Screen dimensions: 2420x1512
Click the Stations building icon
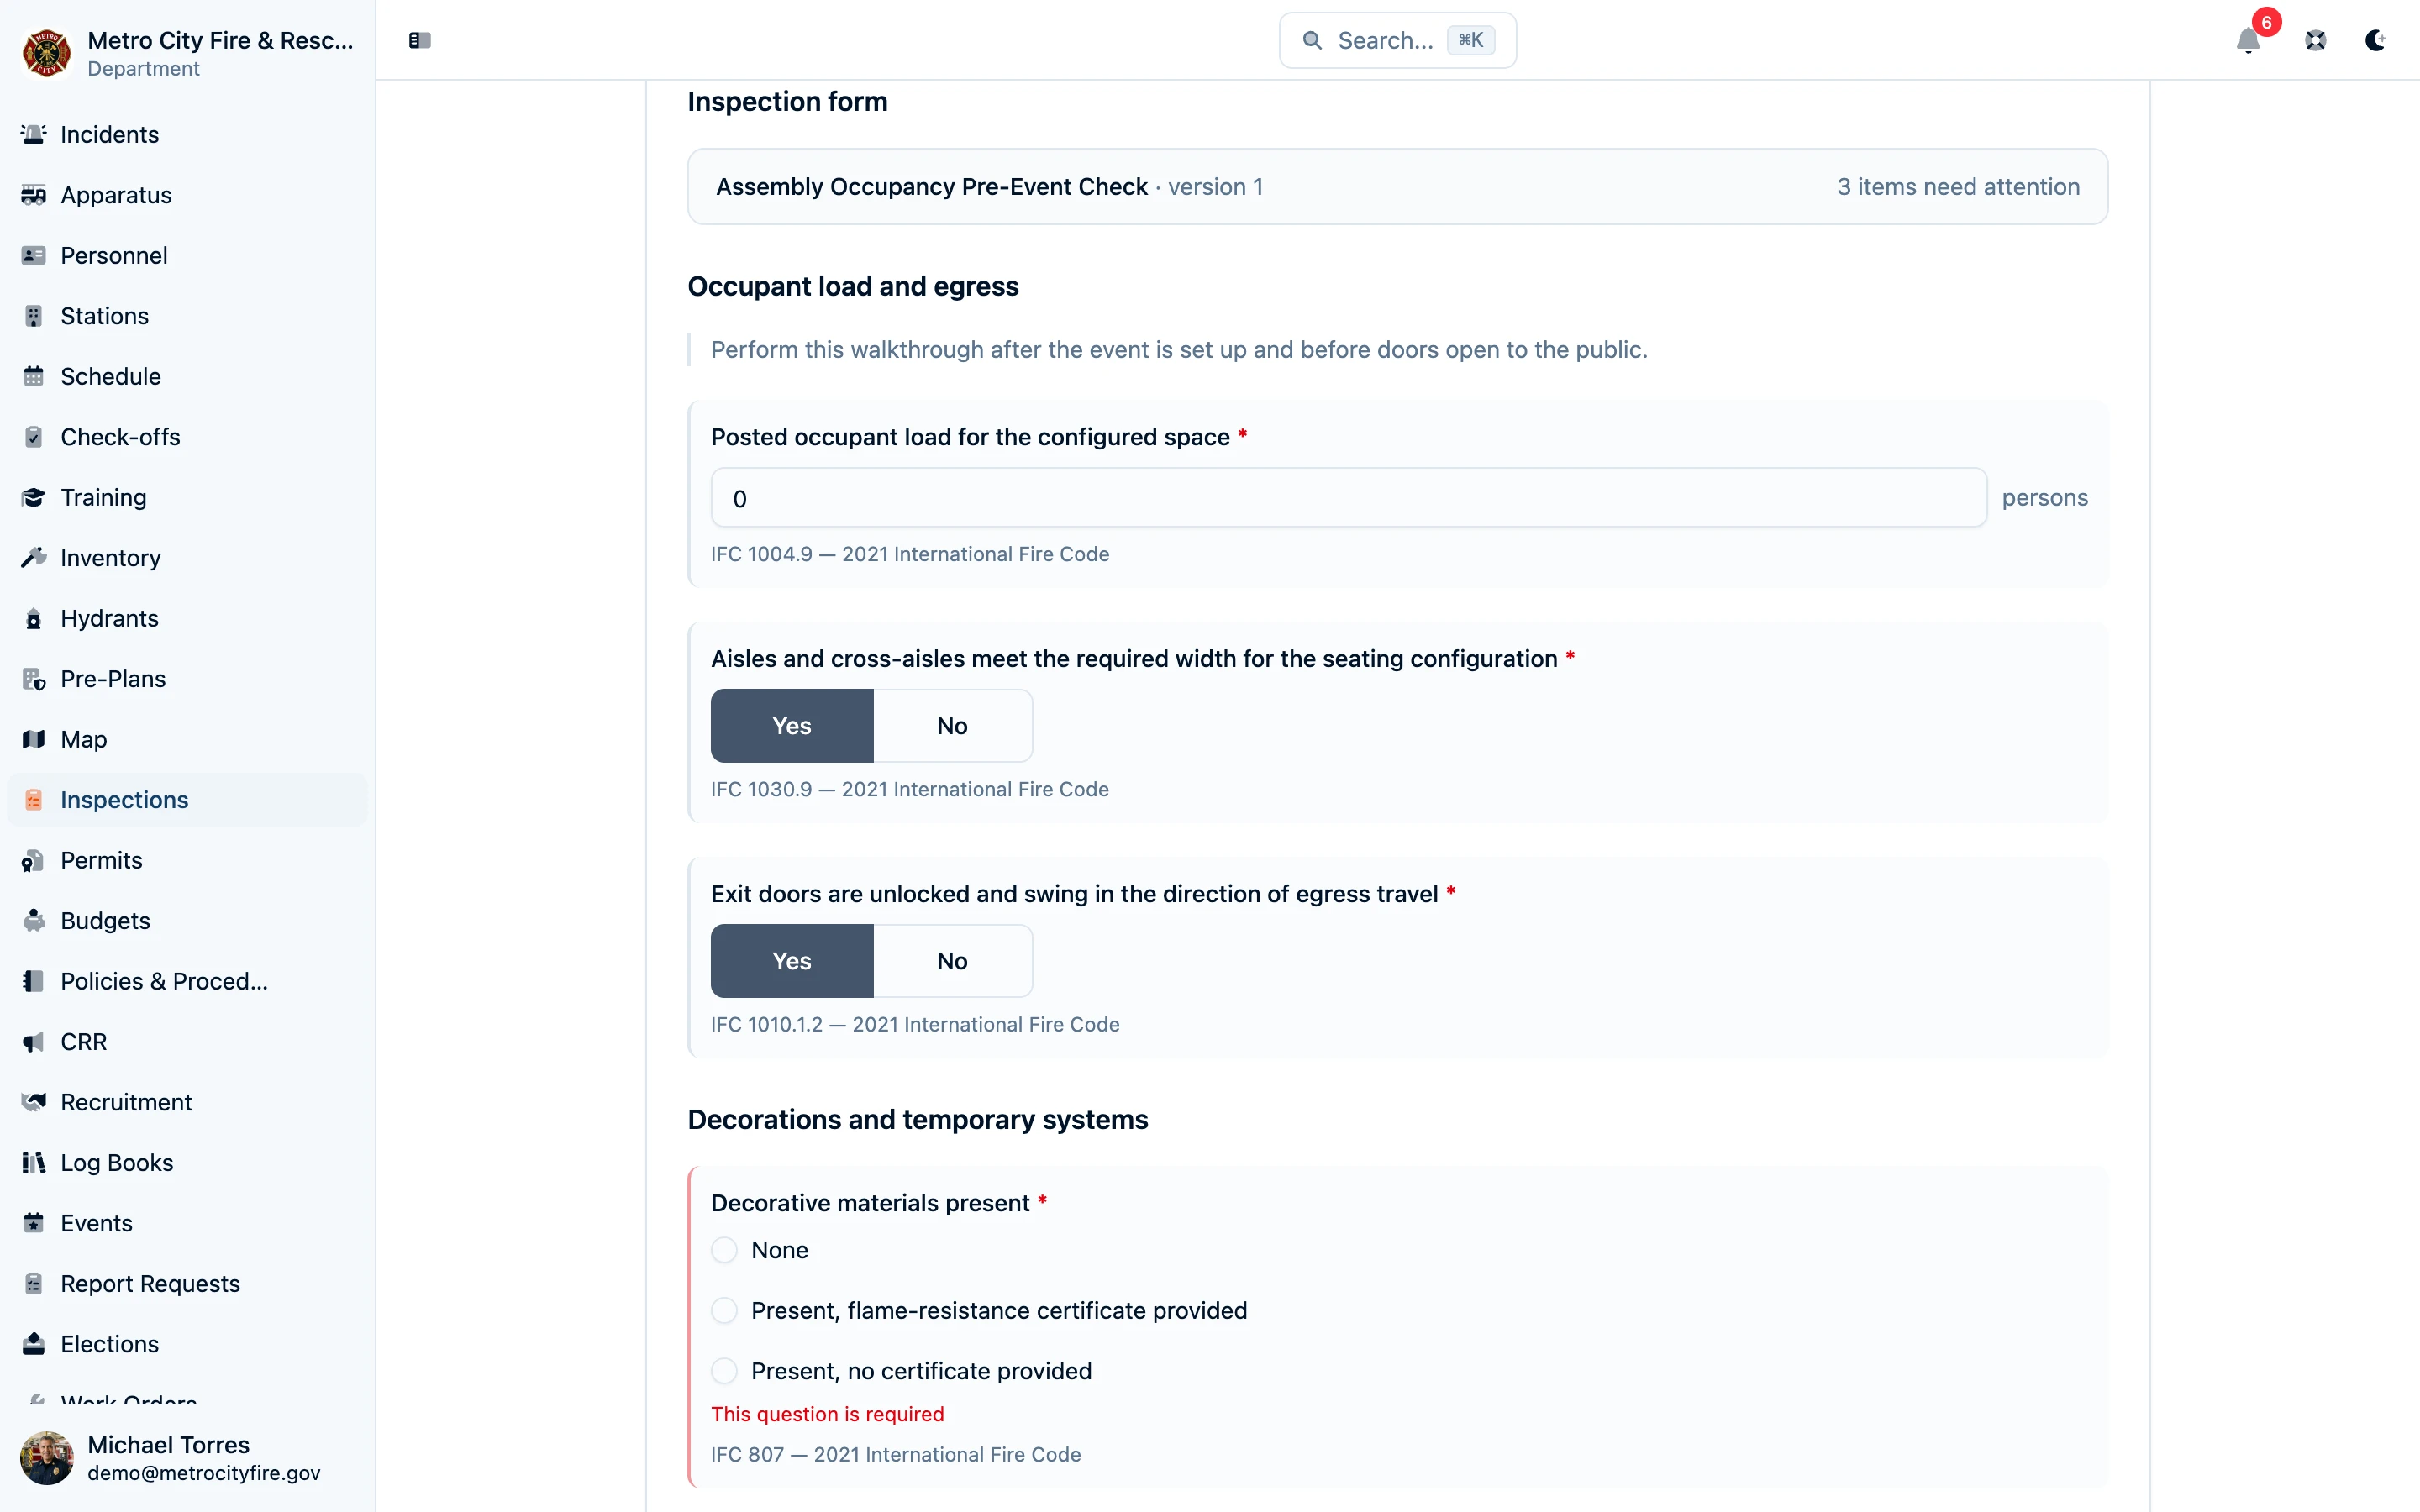coord(33,316)
